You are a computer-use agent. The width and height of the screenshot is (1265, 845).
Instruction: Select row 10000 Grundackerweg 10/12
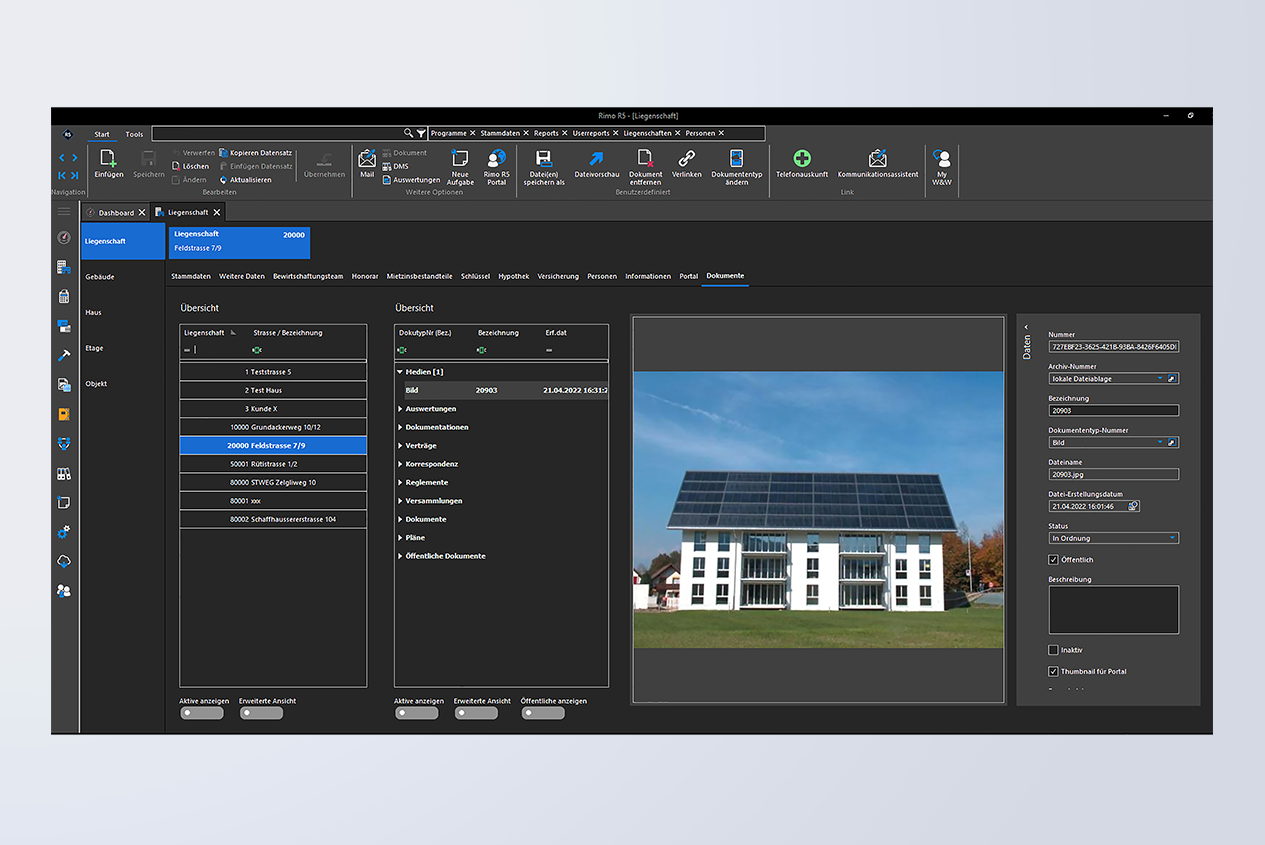(x=273, y=427)
